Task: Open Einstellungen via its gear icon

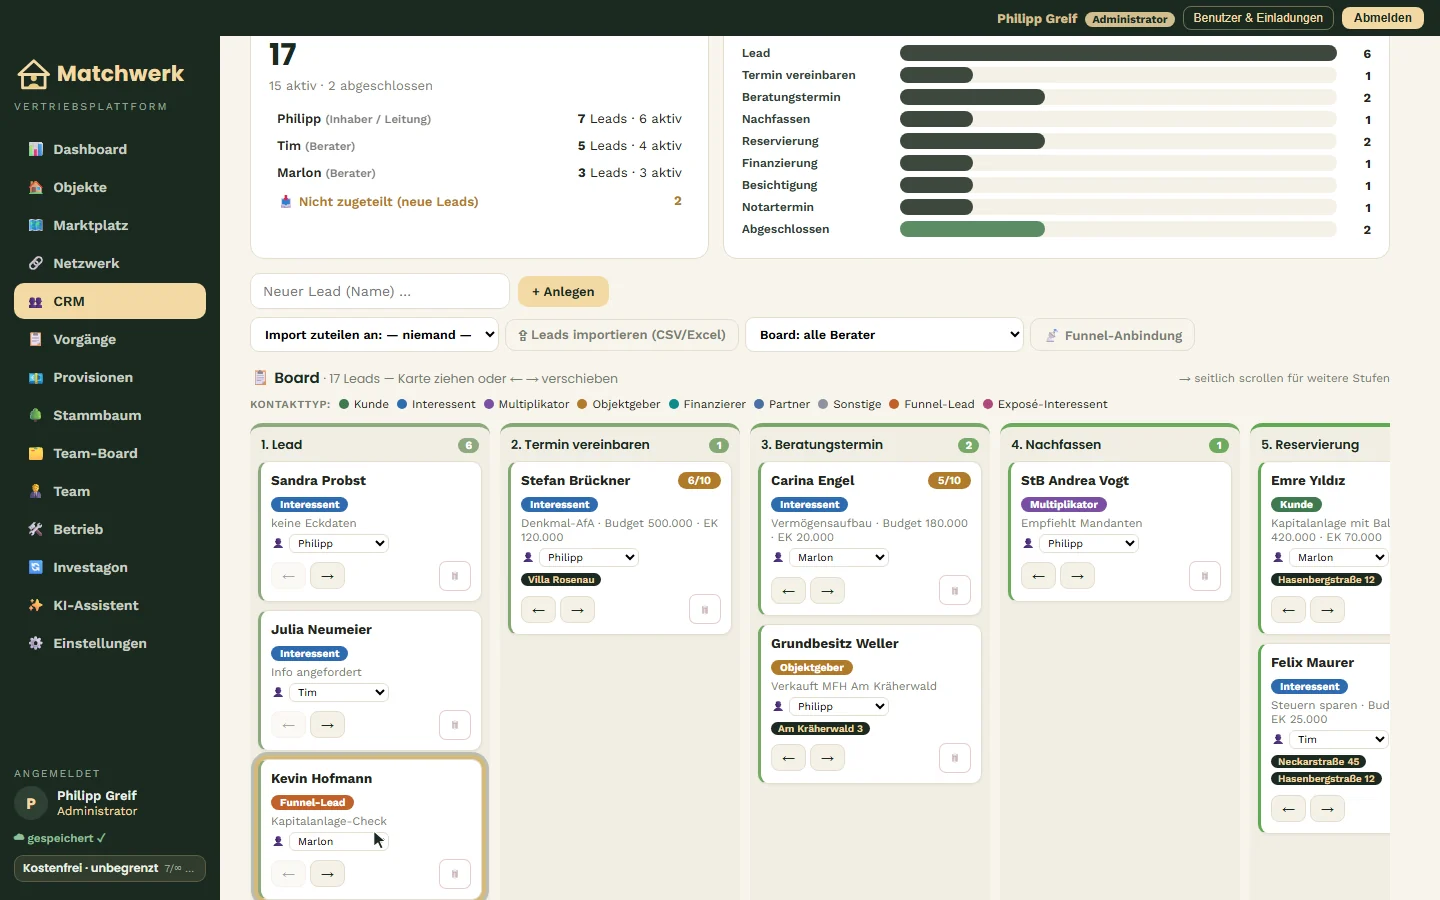Action: click(x=36, y=643)
